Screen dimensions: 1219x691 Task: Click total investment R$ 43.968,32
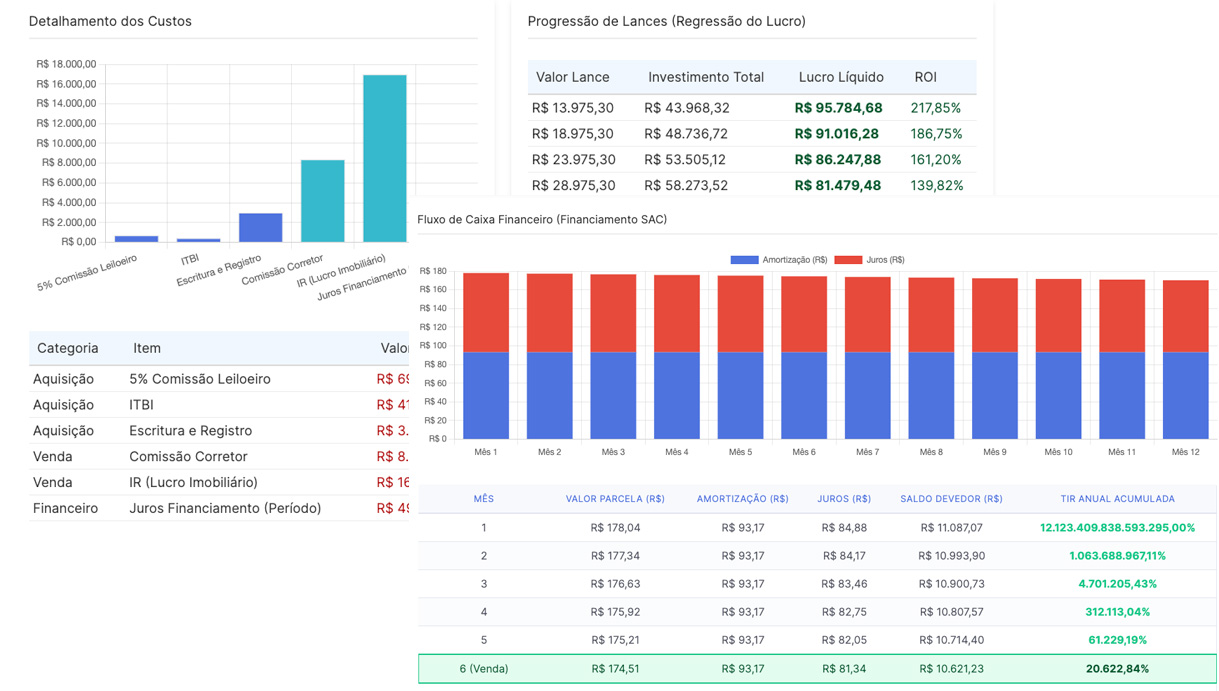pos(687,108)
